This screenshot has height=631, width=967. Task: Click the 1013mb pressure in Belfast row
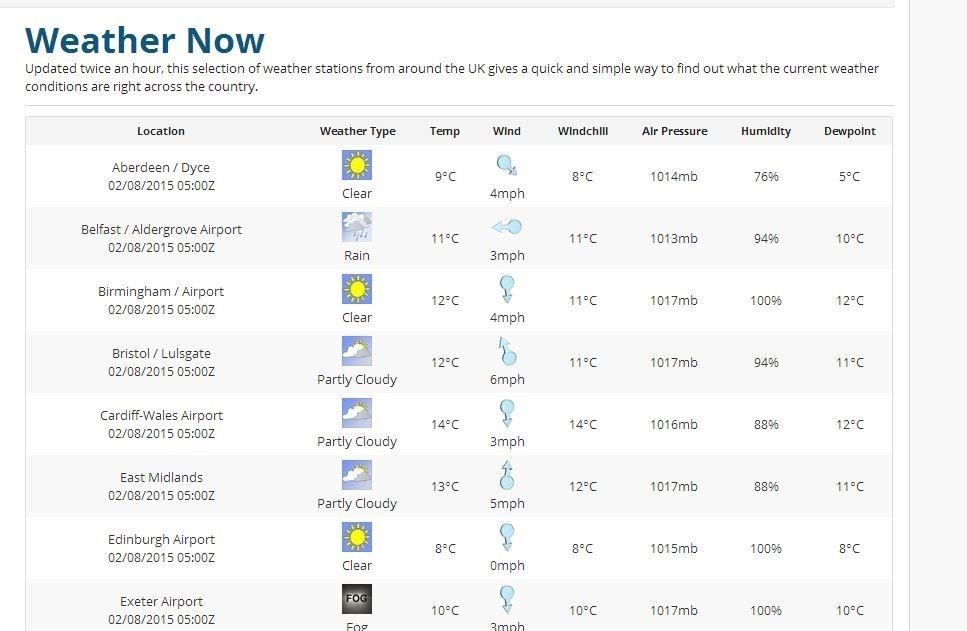(673, 239)
